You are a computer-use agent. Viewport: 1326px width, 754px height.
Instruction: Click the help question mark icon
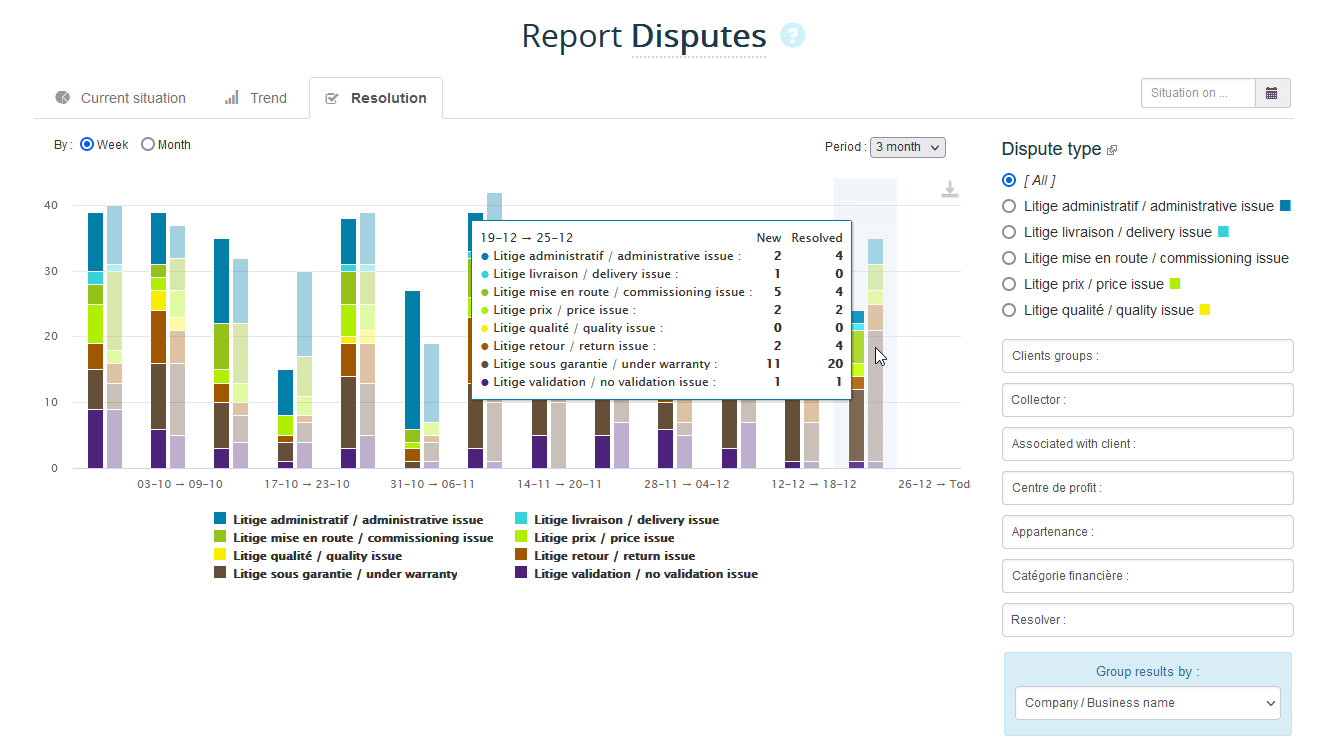click(x=793, y=36)
